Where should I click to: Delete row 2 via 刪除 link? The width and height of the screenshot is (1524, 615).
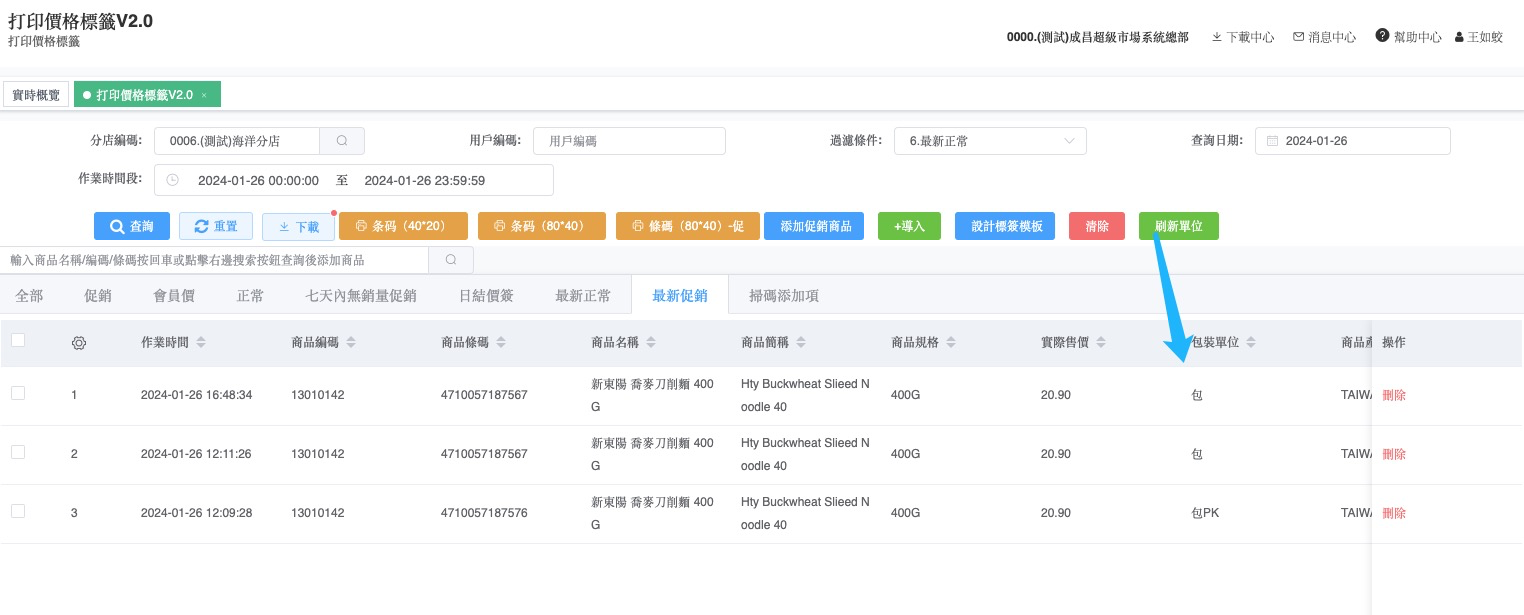coord(1394,454)
